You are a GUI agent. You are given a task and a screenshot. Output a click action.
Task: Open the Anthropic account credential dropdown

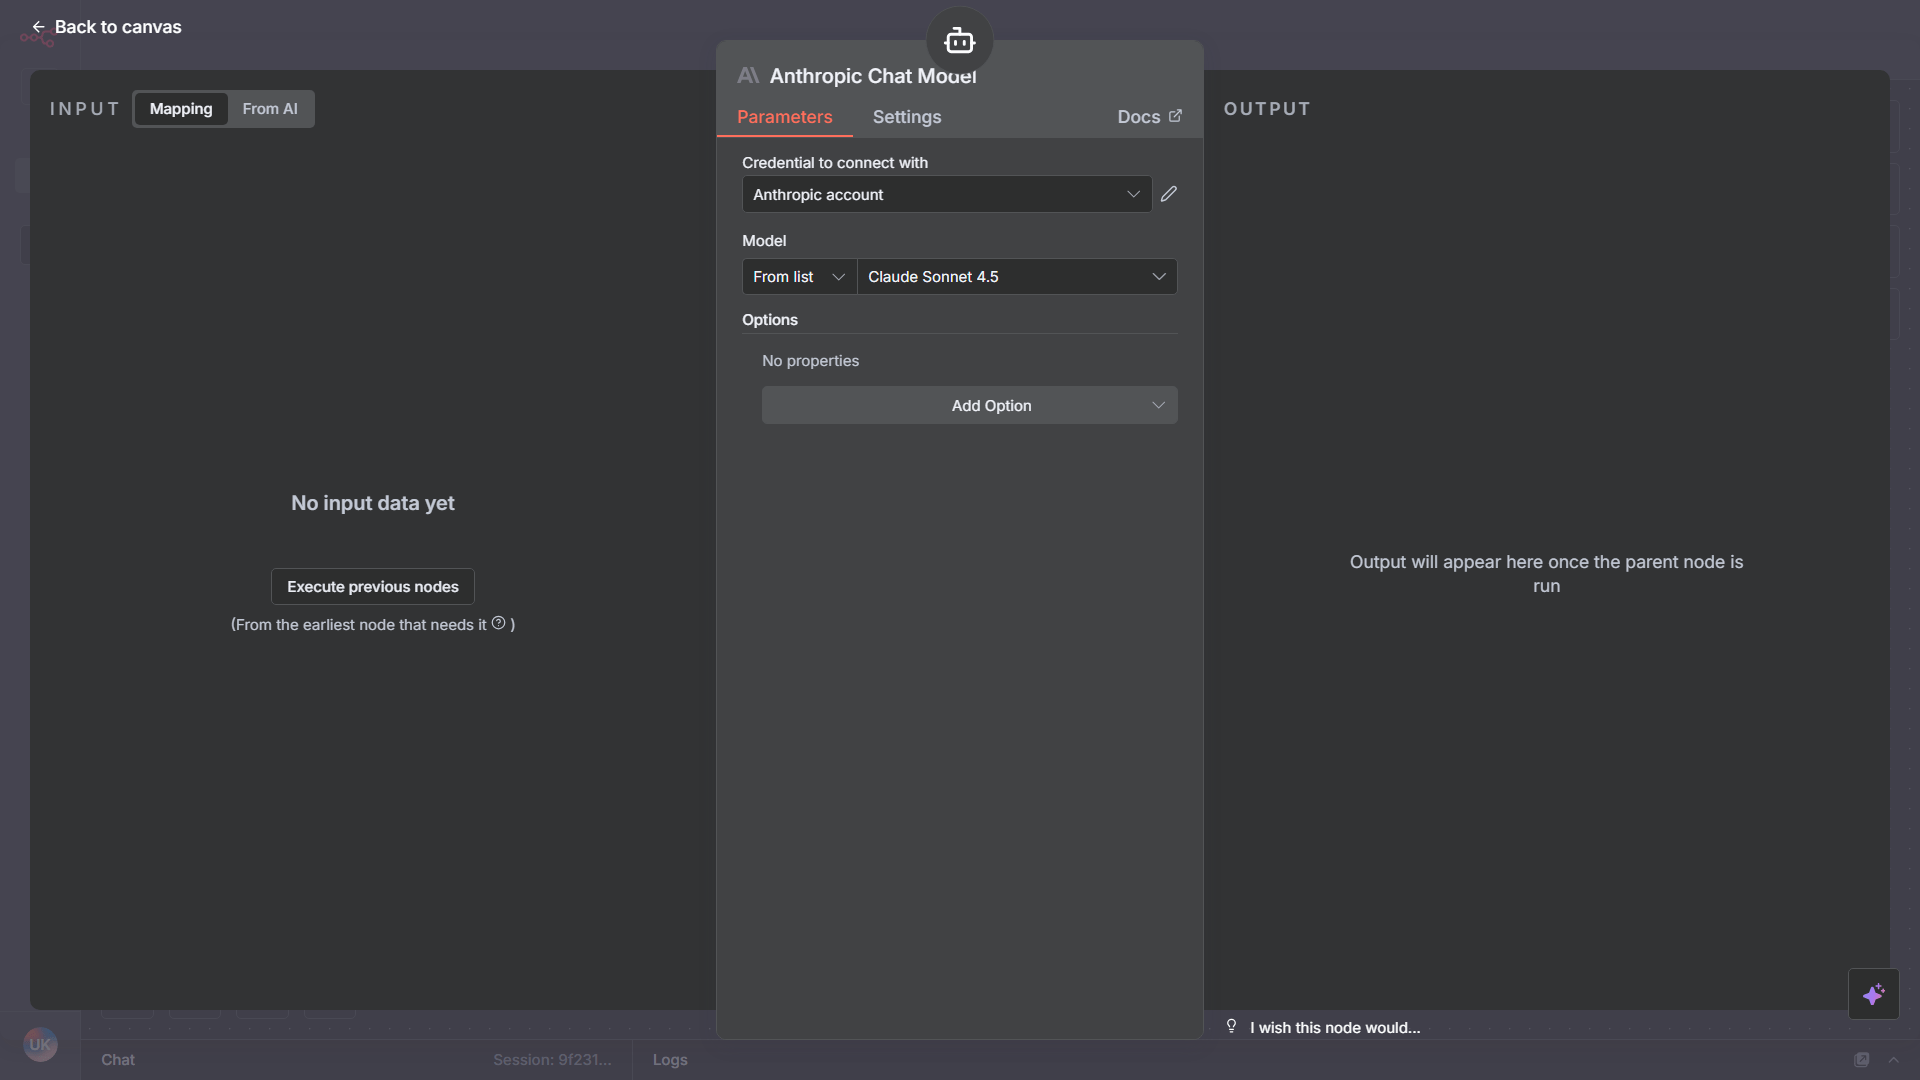tap(945, 194)
